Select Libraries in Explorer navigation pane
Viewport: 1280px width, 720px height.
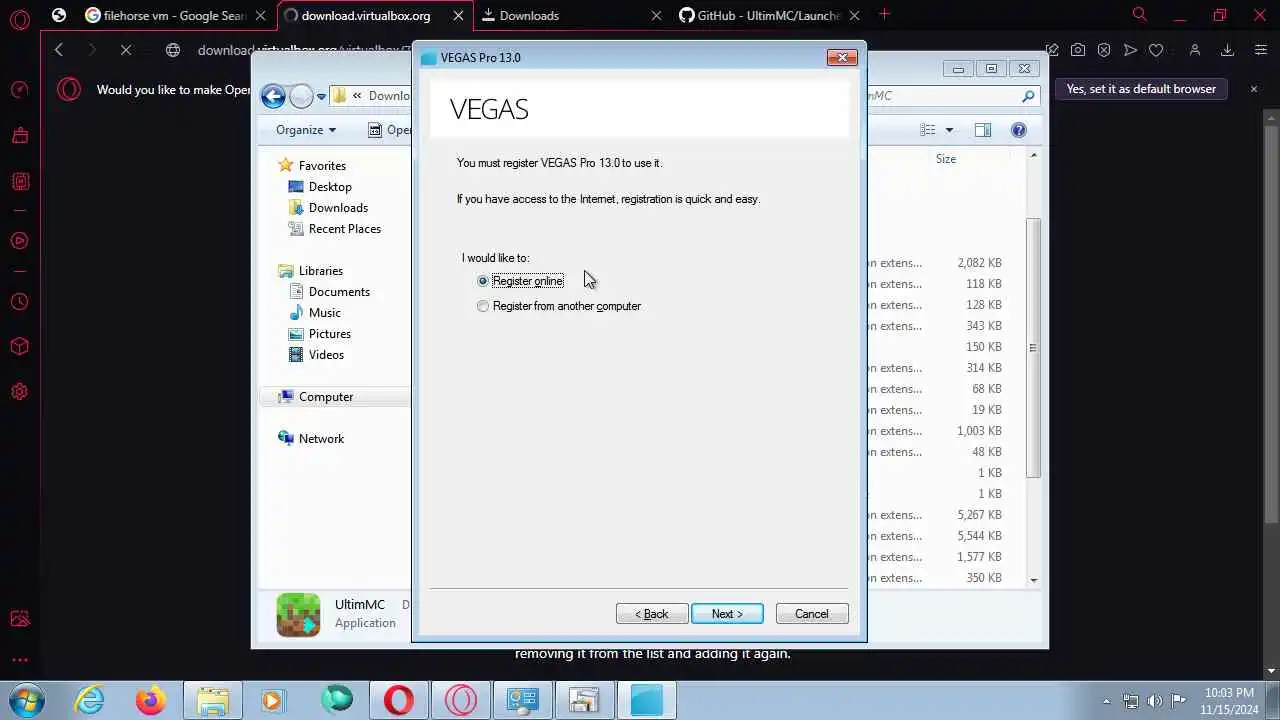pos(320,271)
